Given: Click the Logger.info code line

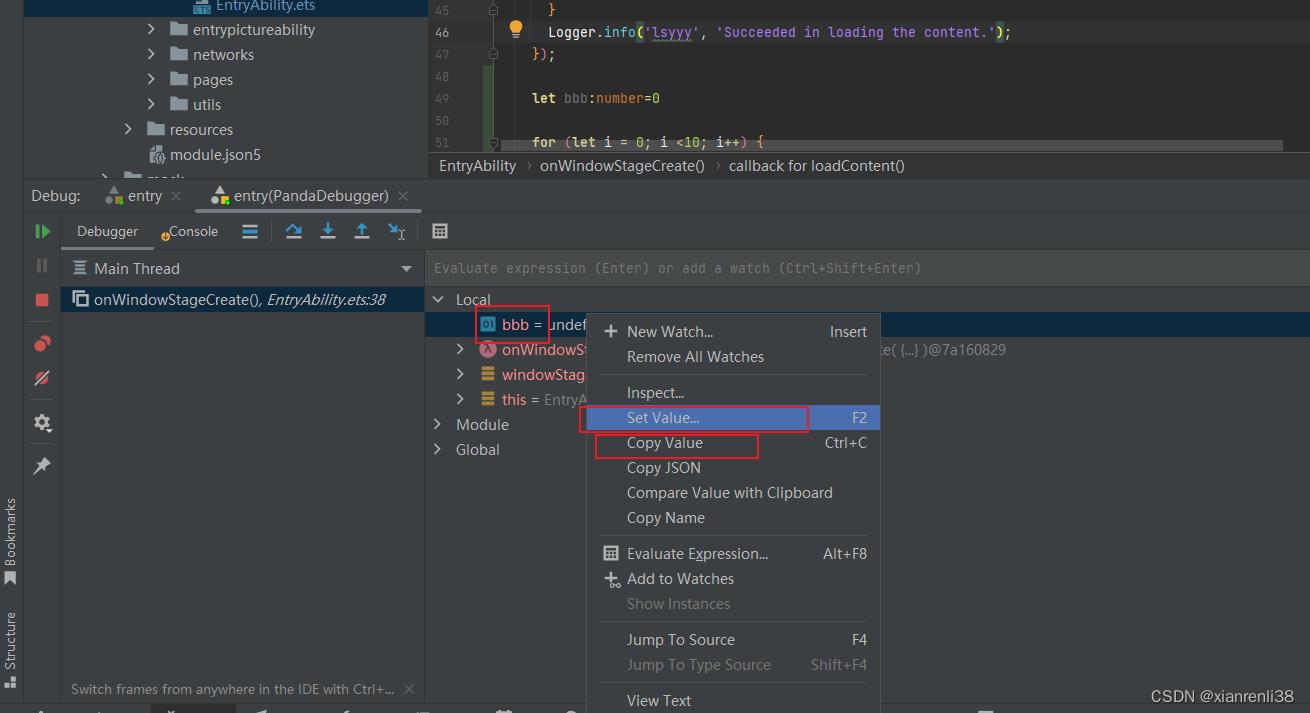Looking at the screenshot, I should coord(780,32).
